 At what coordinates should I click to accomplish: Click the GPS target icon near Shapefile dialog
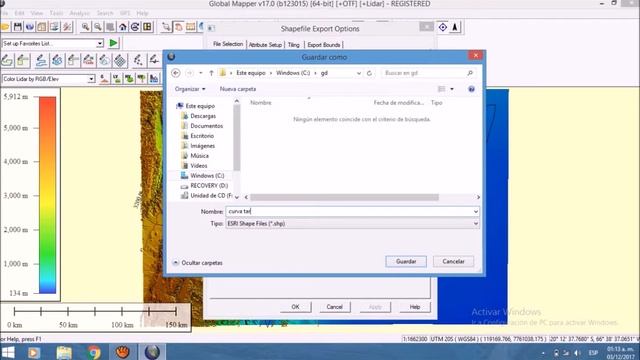443,27
